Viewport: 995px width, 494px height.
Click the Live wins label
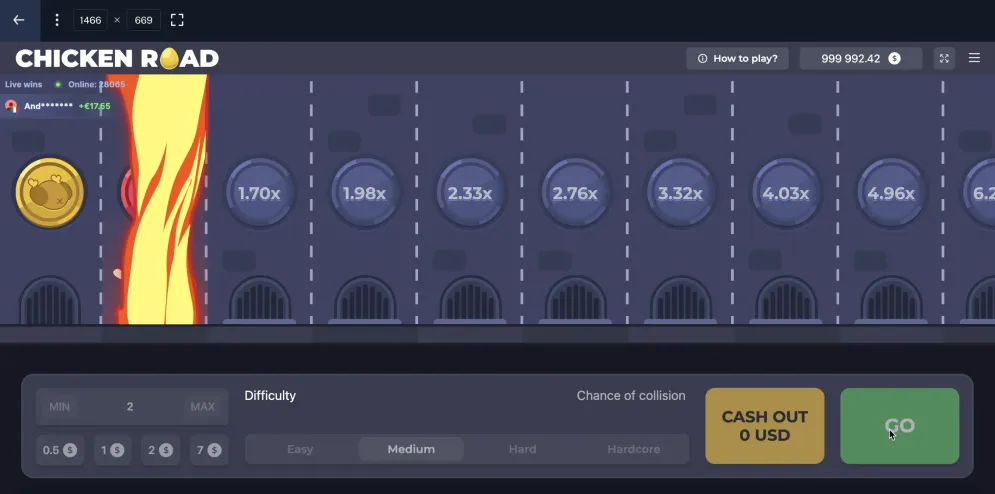coord(23,84)
